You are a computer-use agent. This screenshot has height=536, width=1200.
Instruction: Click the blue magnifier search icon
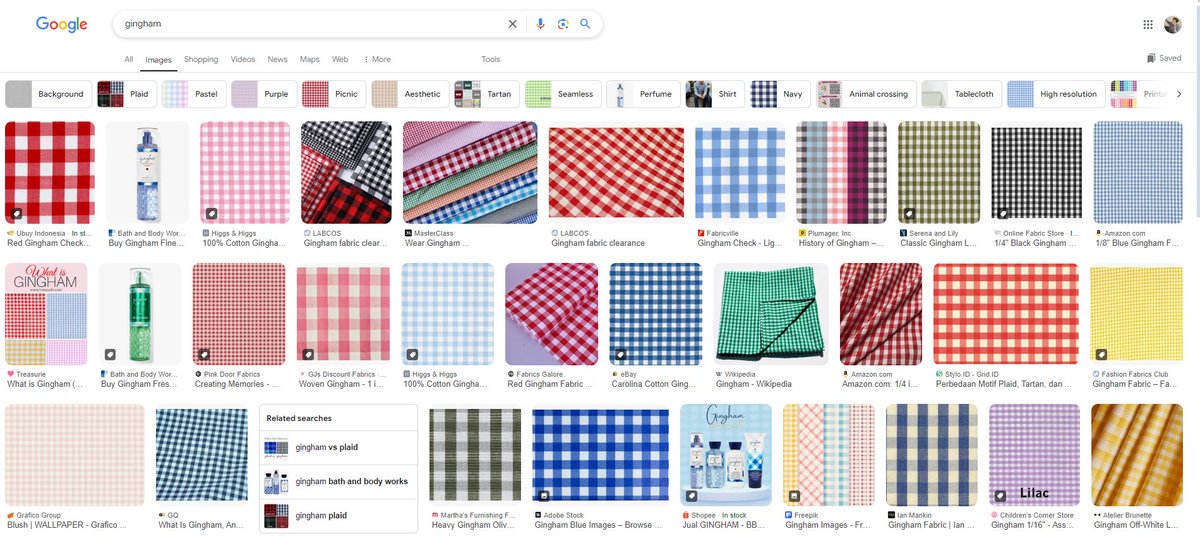click(x=585, y=24)
